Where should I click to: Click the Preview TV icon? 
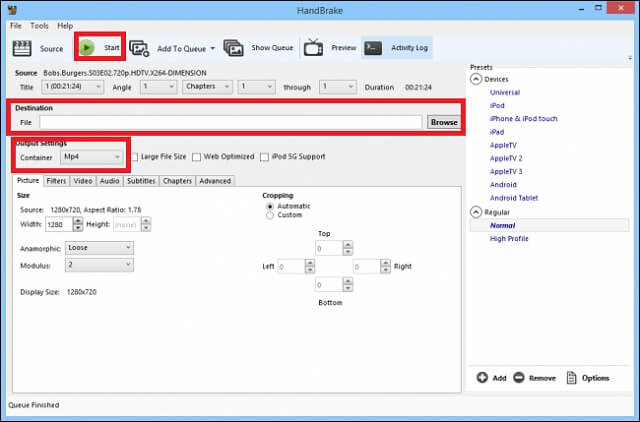313,47
